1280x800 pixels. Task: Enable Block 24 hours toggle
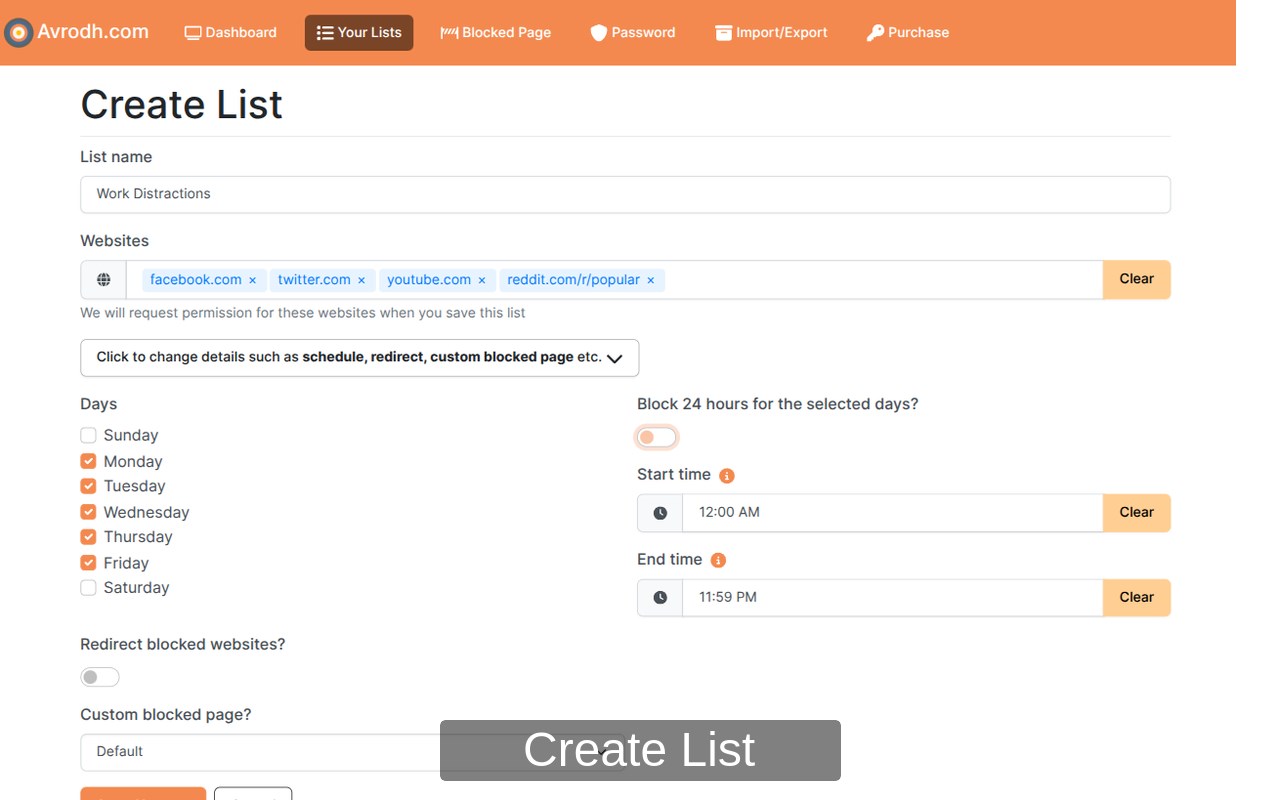point(657,437)
